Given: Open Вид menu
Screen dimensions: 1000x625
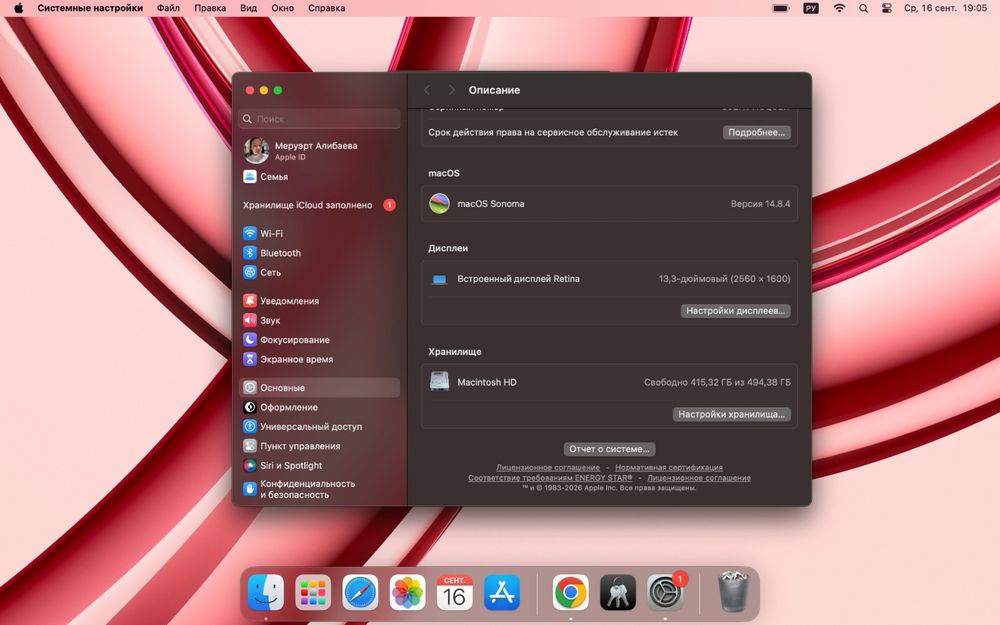Looking at the screenshot, I should (x=249, y=8).
